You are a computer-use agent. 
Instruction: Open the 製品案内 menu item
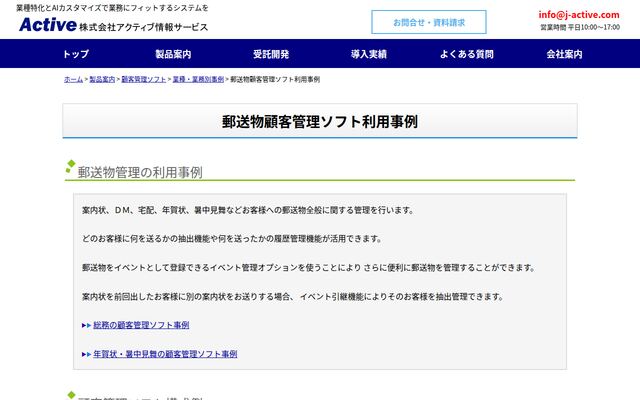173,54
